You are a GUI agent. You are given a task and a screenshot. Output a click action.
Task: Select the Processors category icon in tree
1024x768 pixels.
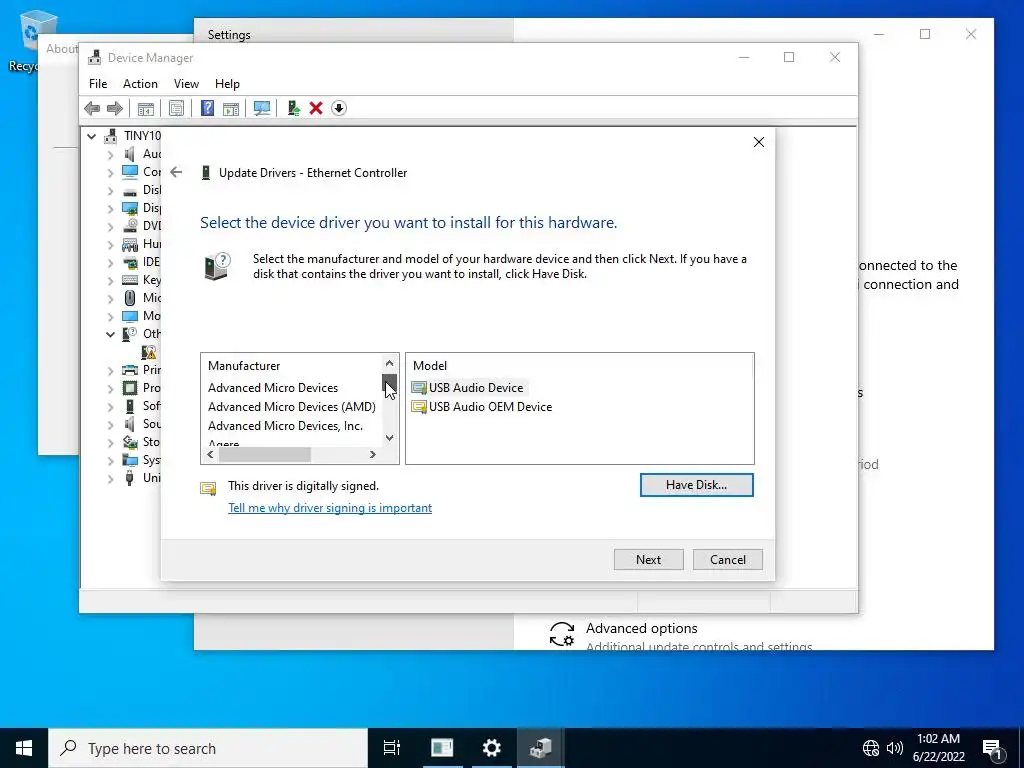tap(130, 388)
